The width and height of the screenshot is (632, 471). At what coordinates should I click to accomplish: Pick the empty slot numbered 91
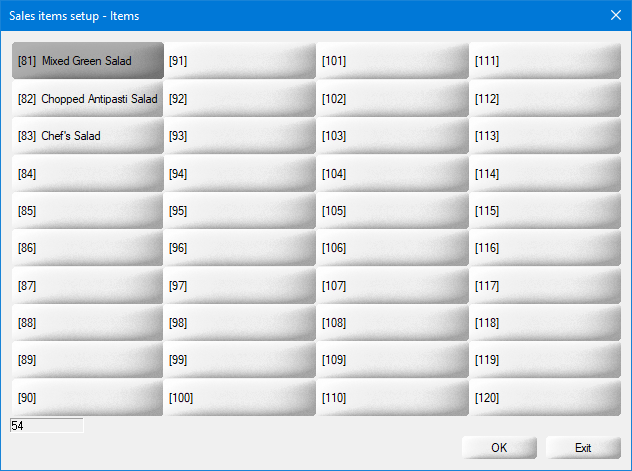point(240,61)
